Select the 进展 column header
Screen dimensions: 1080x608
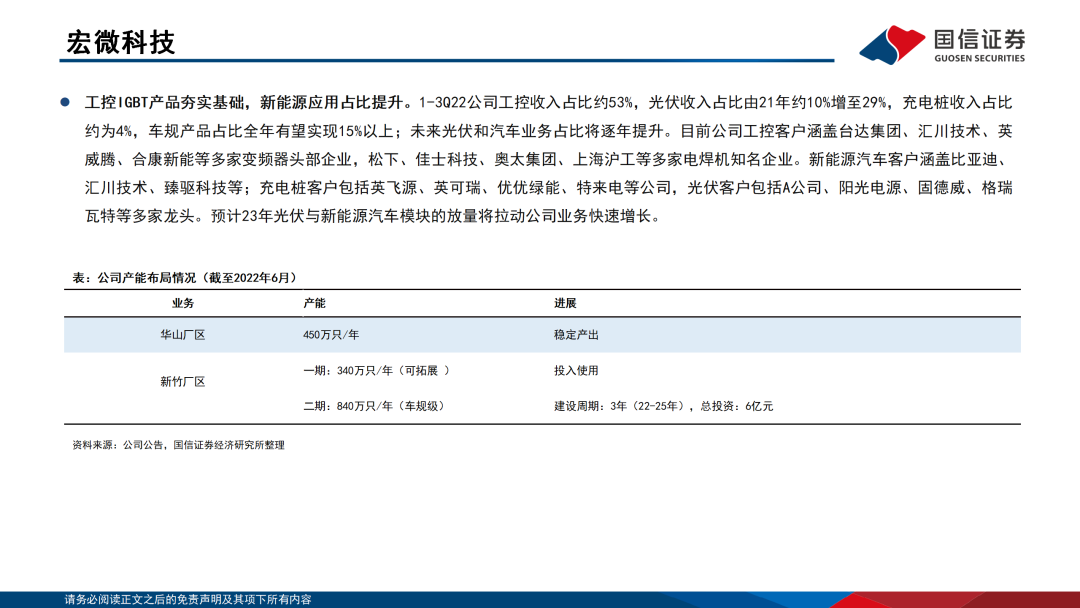click(x=565, y=303)
